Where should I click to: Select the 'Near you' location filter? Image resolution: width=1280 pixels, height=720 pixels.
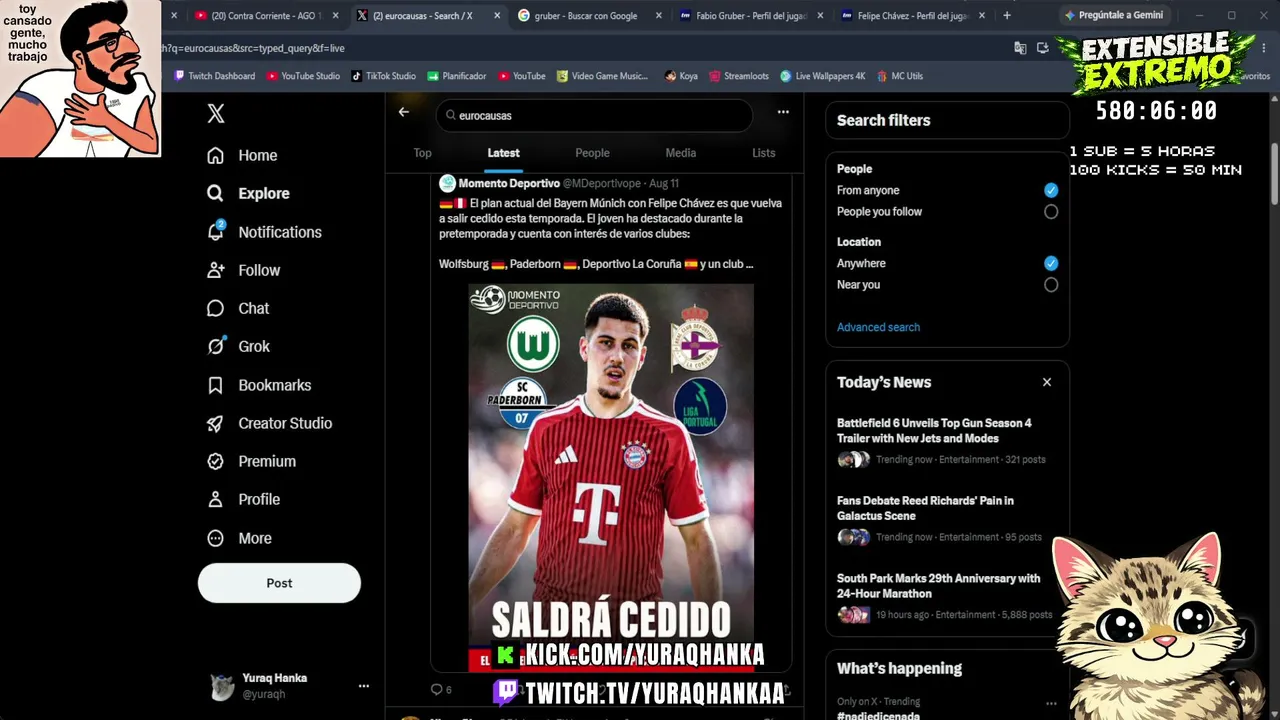[1051, 285]
